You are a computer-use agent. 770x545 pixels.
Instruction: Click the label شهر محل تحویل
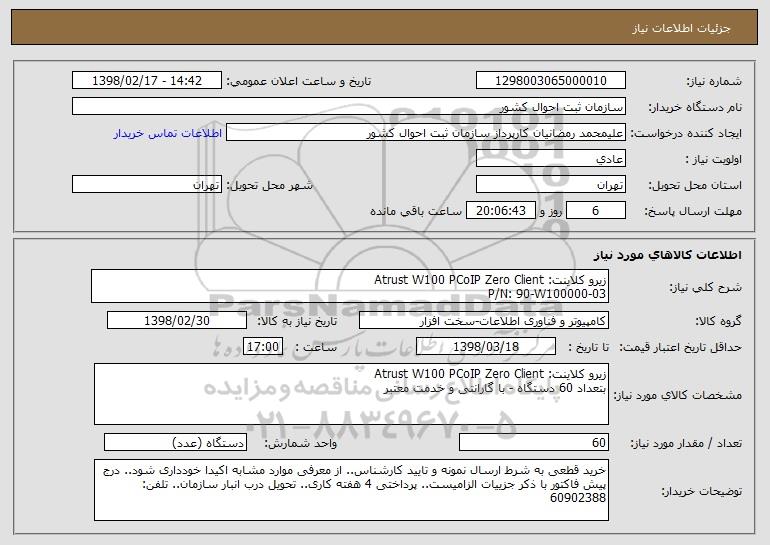coord(269,186)
